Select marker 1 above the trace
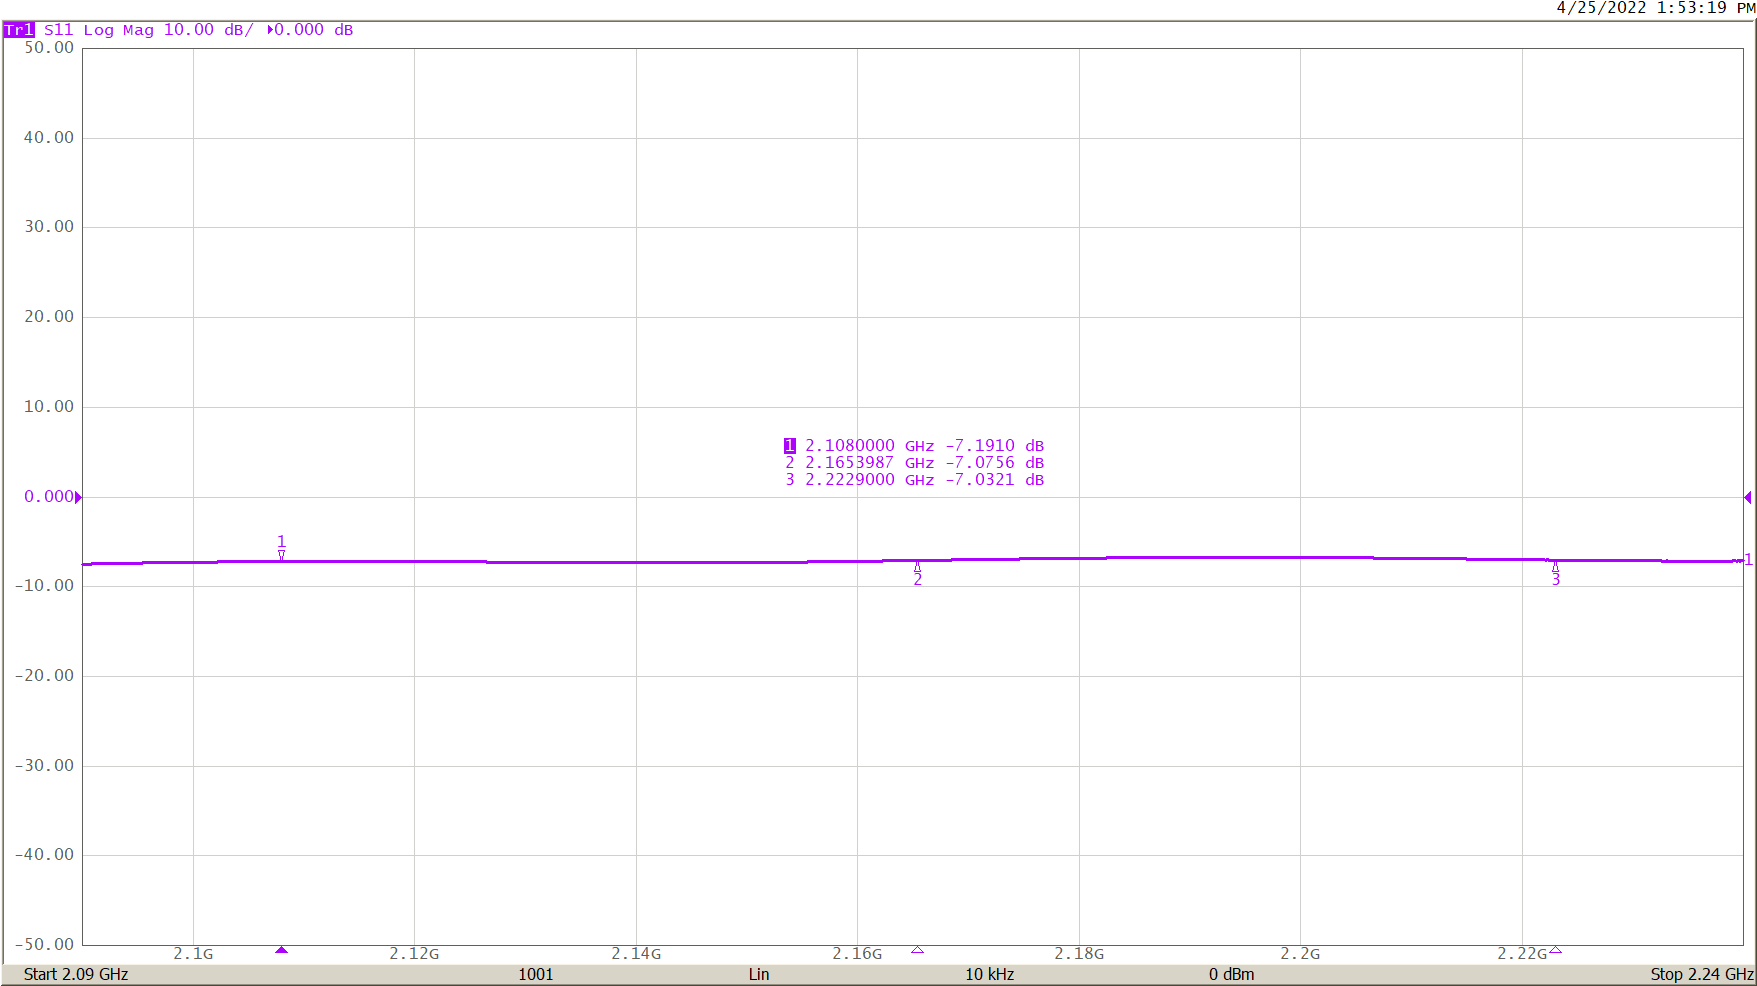This screenshot has height=986, width=1757. pyautogui.click(x=281, y=545)
